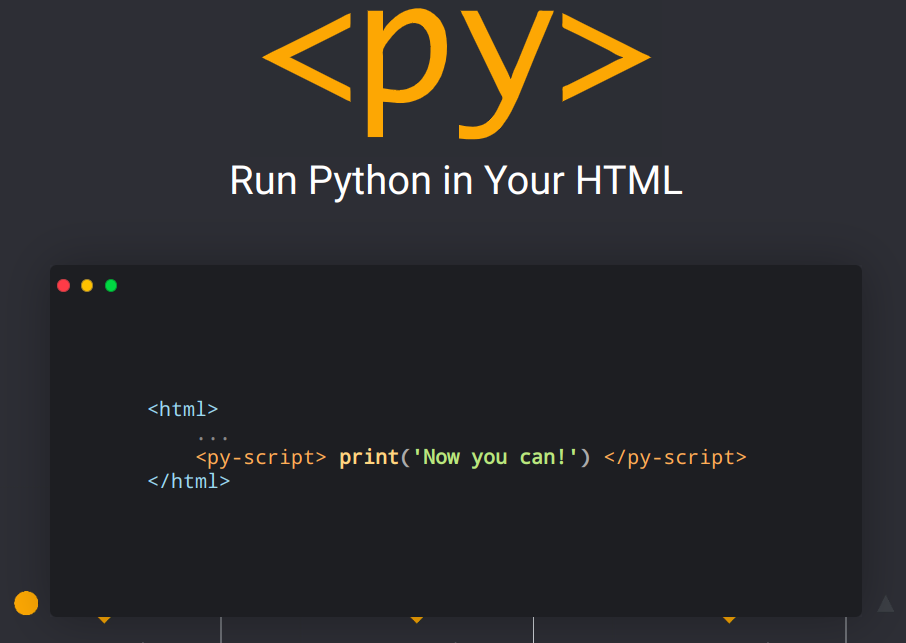Click the closing </html> tag
This screenshot has height=643, width=906.
coord(189,481)
